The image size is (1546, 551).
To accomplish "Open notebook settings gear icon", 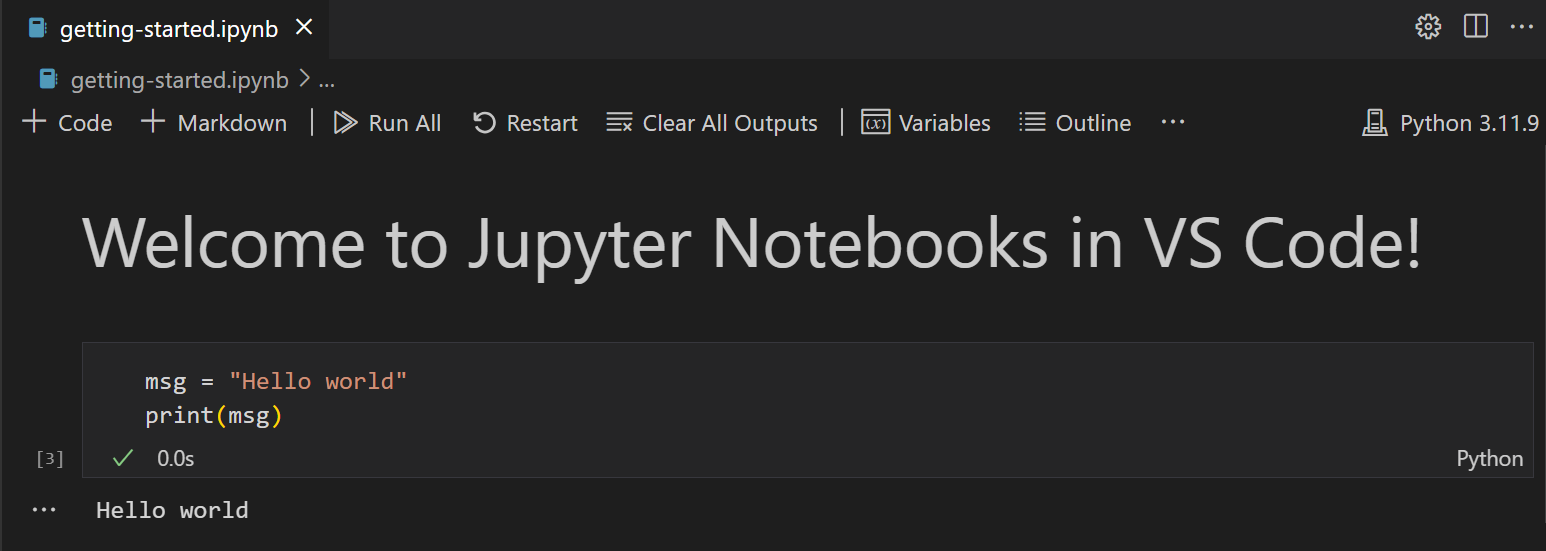I will tap(1428, 27).
